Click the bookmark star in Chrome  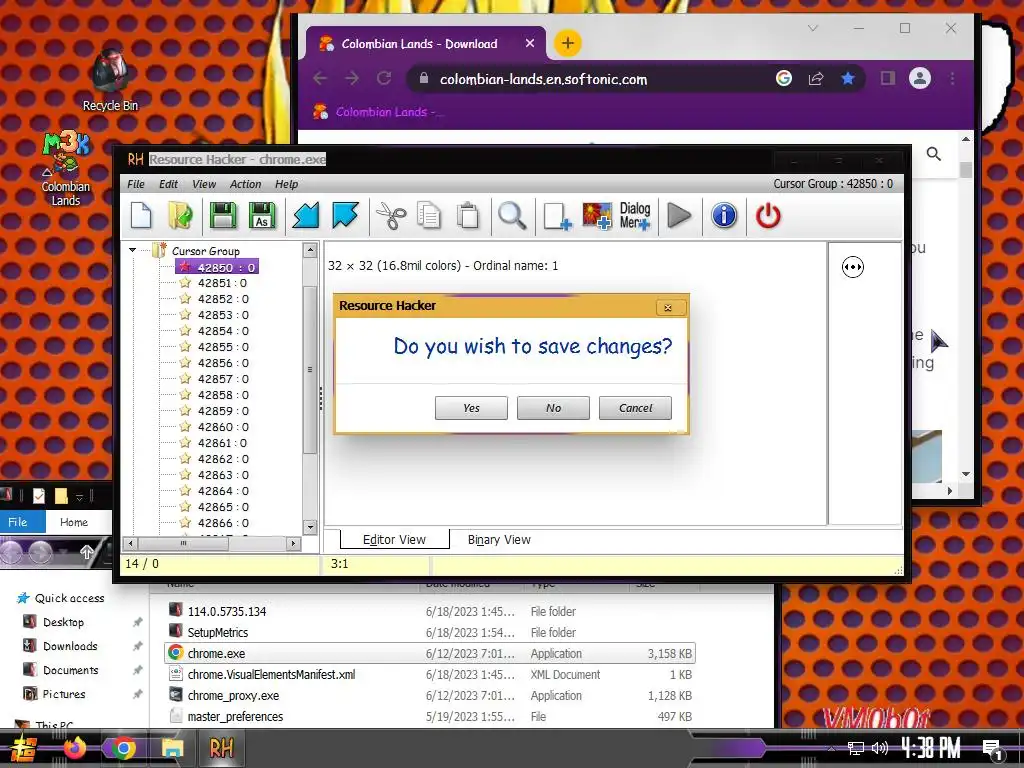(848, 78)
